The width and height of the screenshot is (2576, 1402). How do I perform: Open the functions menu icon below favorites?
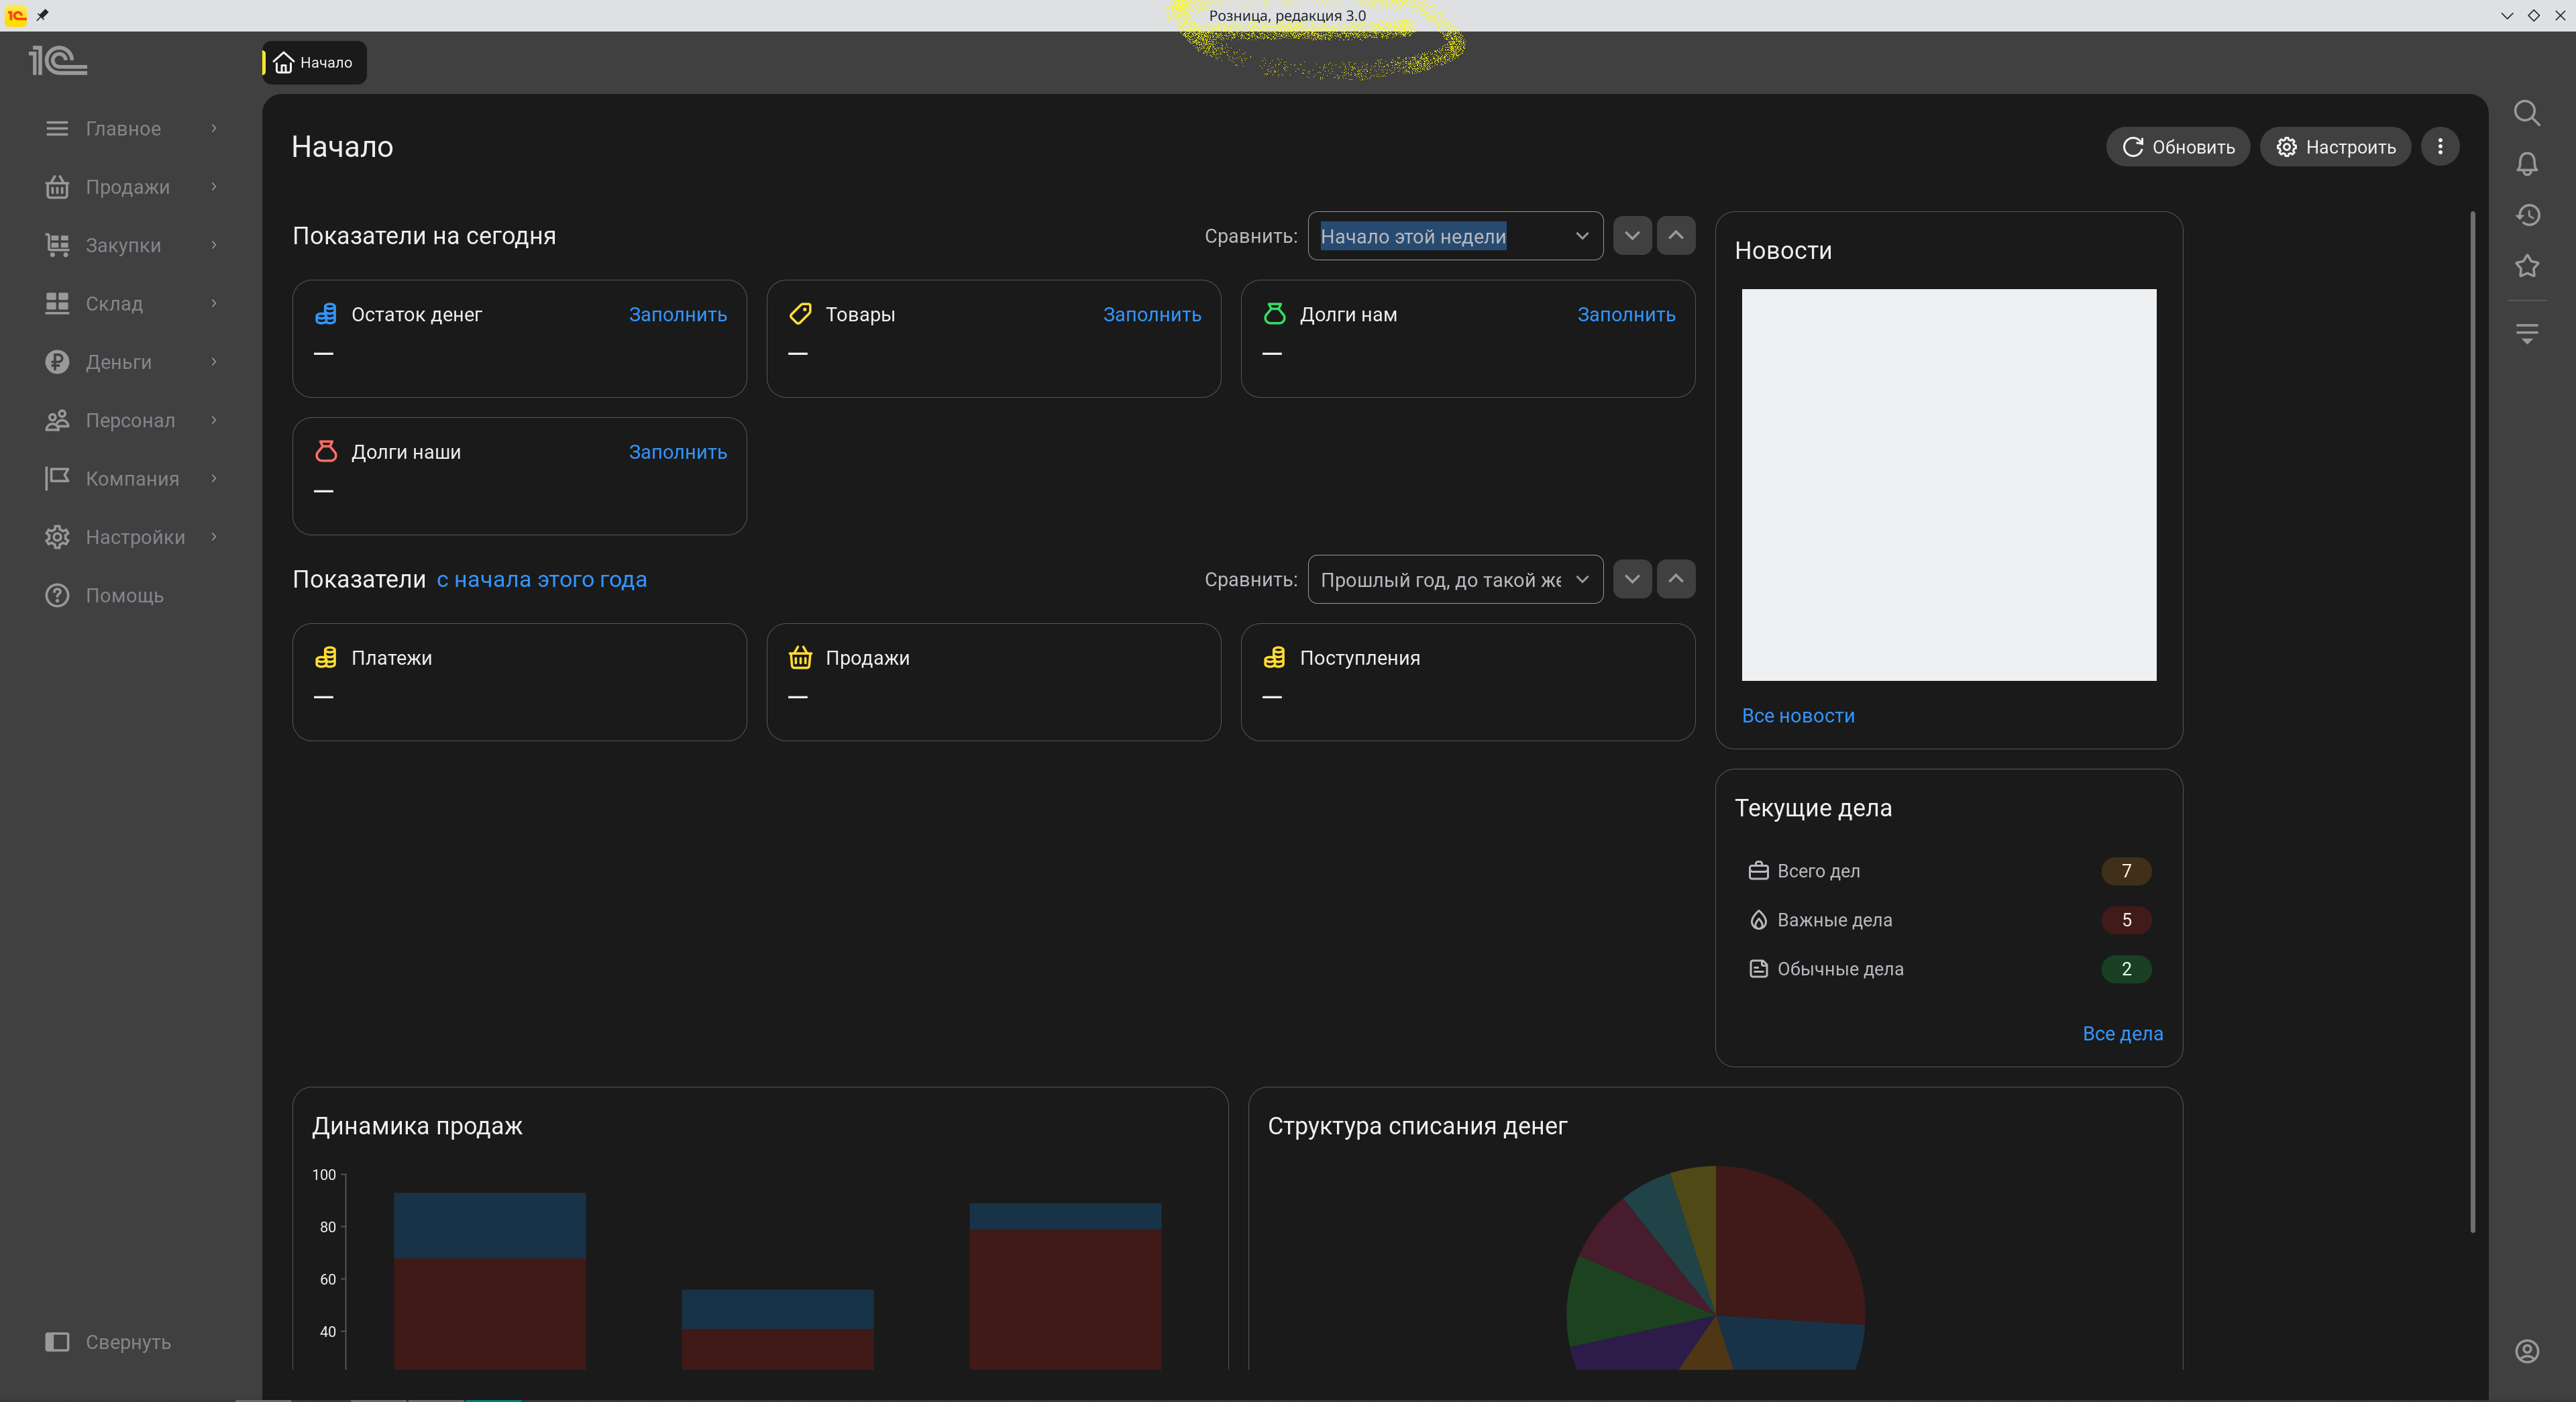[x=2526, y=333]
